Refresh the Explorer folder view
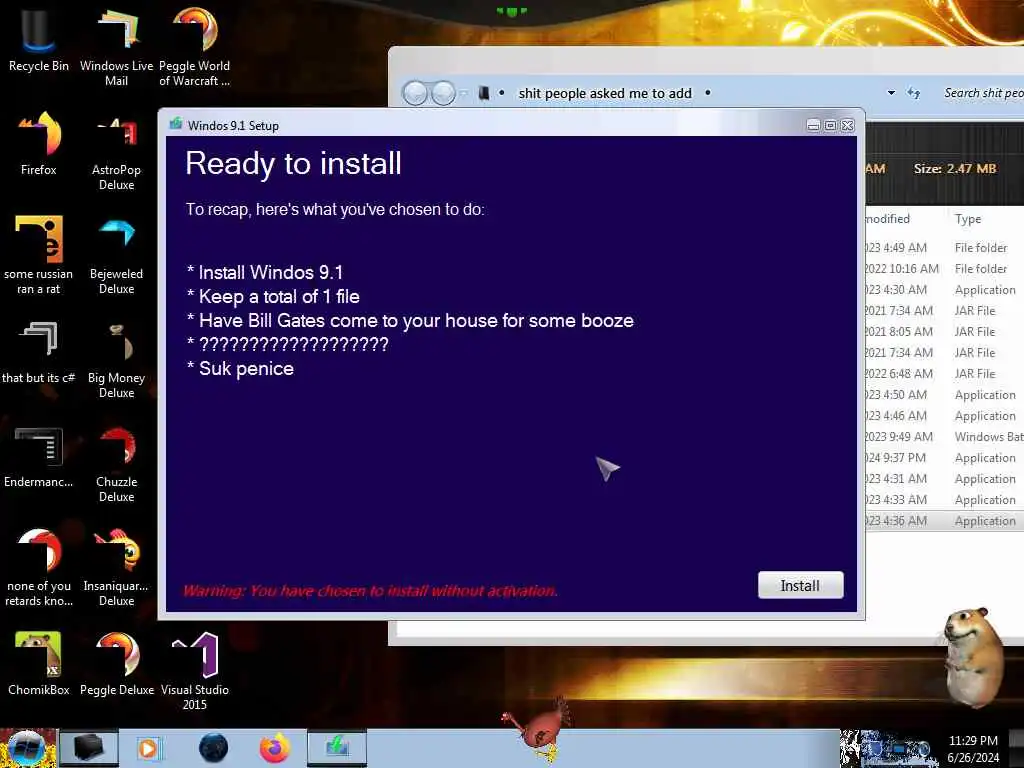Image resolution: width=1024 pixels, height=768 pixels. coord(913,93)
